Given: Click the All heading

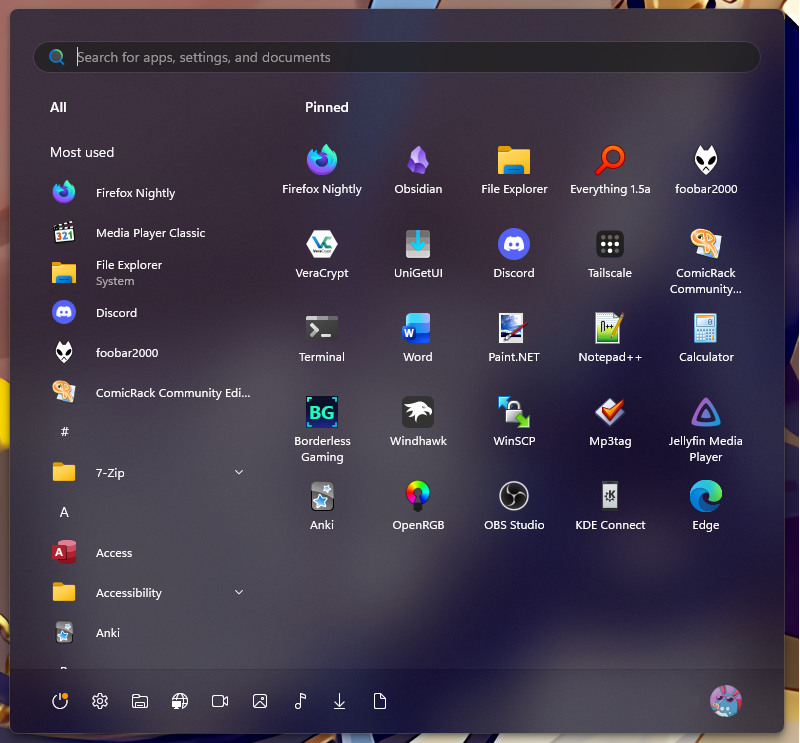Looking at the screenshot, I should click(x=58, y=107).
